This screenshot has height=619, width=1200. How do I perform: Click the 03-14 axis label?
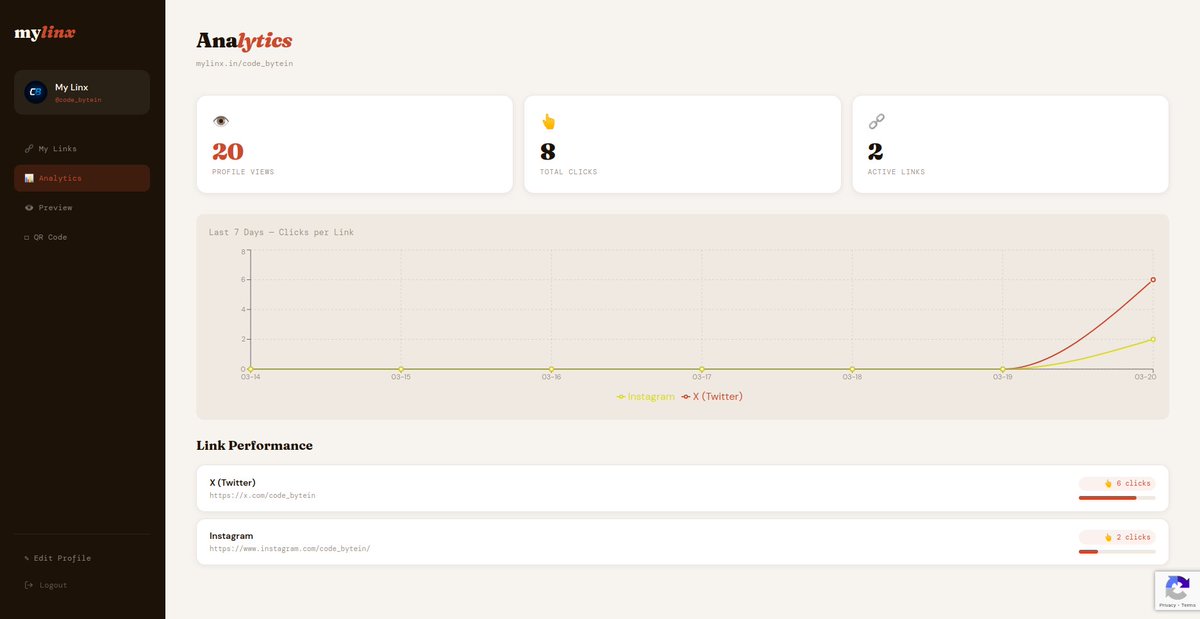click(x=250, y=377)
